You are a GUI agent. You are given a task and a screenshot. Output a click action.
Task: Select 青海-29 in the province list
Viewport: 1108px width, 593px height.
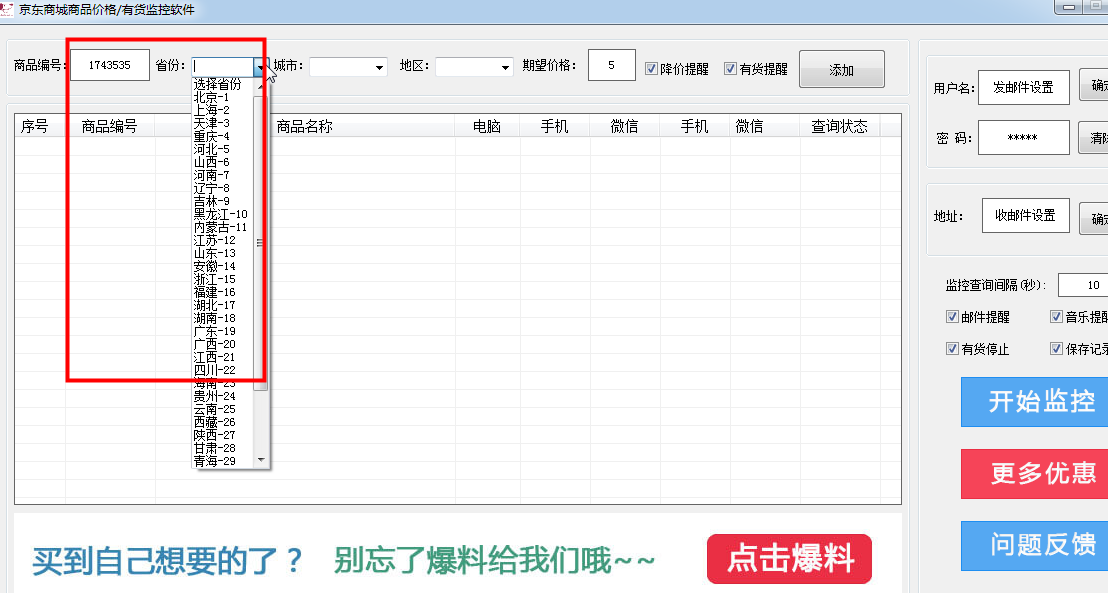pos(215,461)
